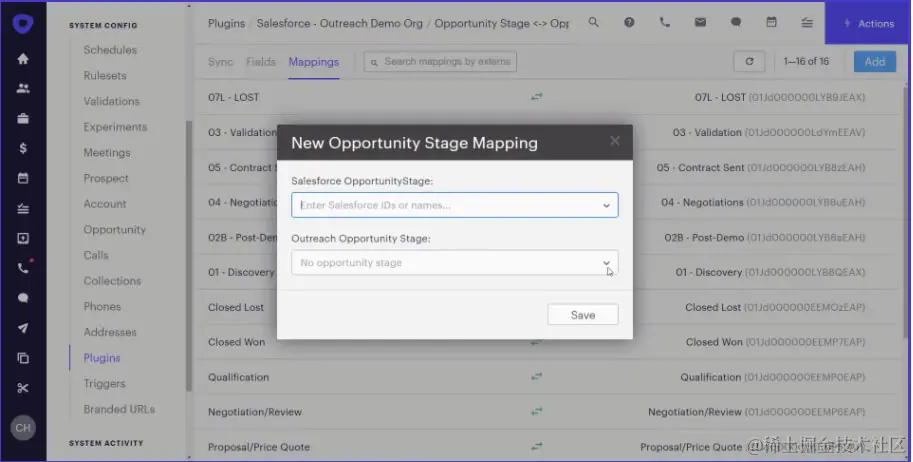Click the 07L - LOST mapping text
This screenshot has height=462, width=913.
click(x=233, y=97)
